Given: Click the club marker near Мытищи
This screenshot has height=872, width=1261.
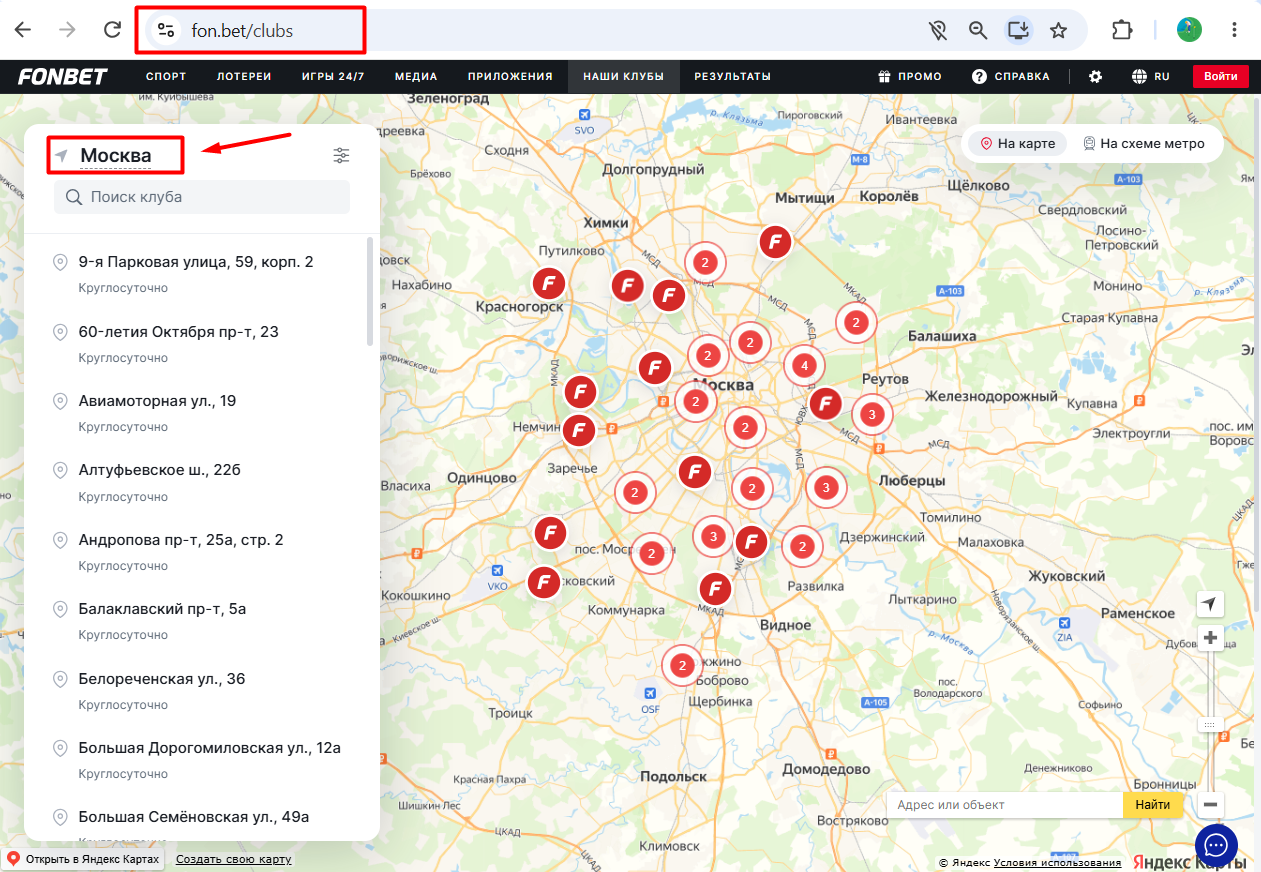Looking at the screenshot, I should point(775,242).
